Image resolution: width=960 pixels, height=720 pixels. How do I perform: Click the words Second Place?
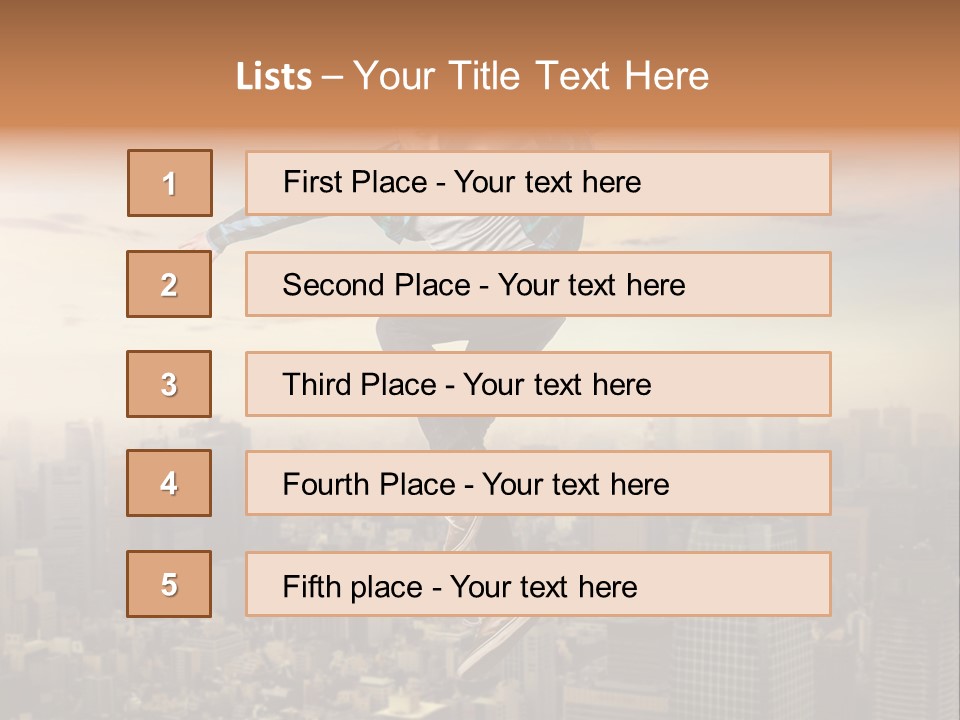click(x=377, y=285)
